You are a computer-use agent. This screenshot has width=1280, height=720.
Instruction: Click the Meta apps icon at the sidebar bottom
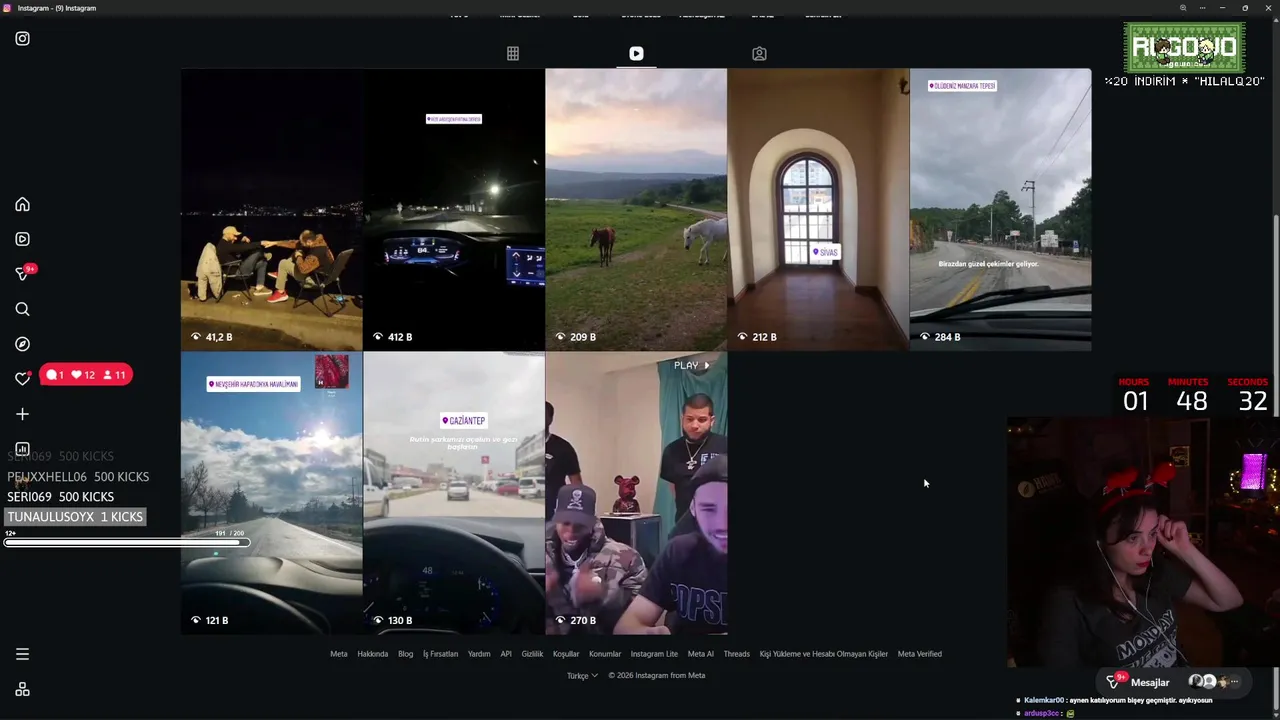pos(22,689)
